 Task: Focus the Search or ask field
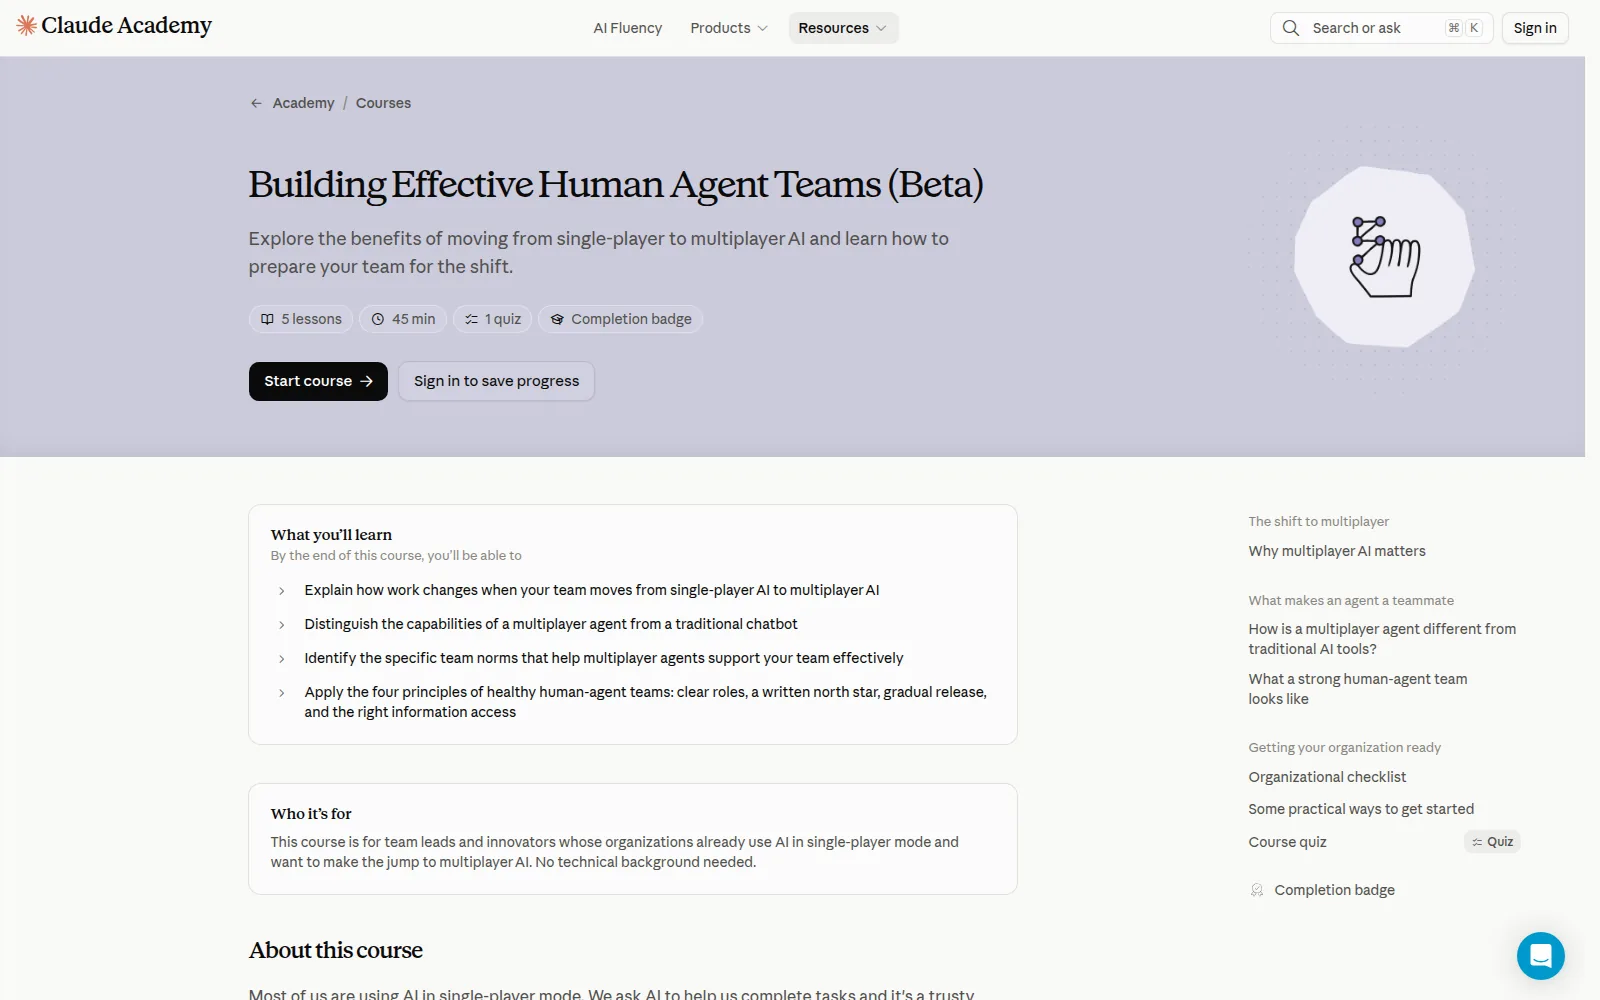[x=1381, y=28]
